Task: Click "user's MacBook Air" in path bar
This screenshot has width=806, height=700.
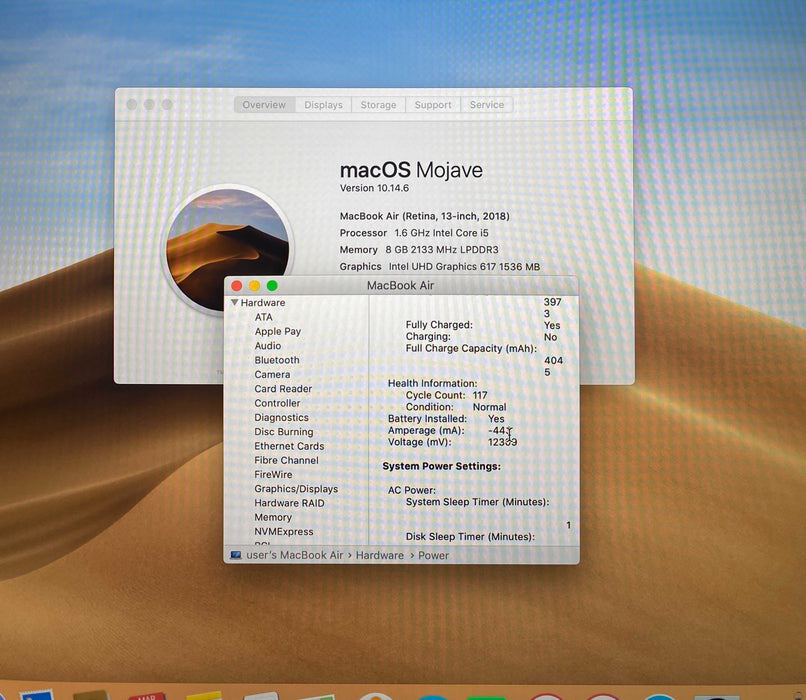Action: [x=295, y=556]
